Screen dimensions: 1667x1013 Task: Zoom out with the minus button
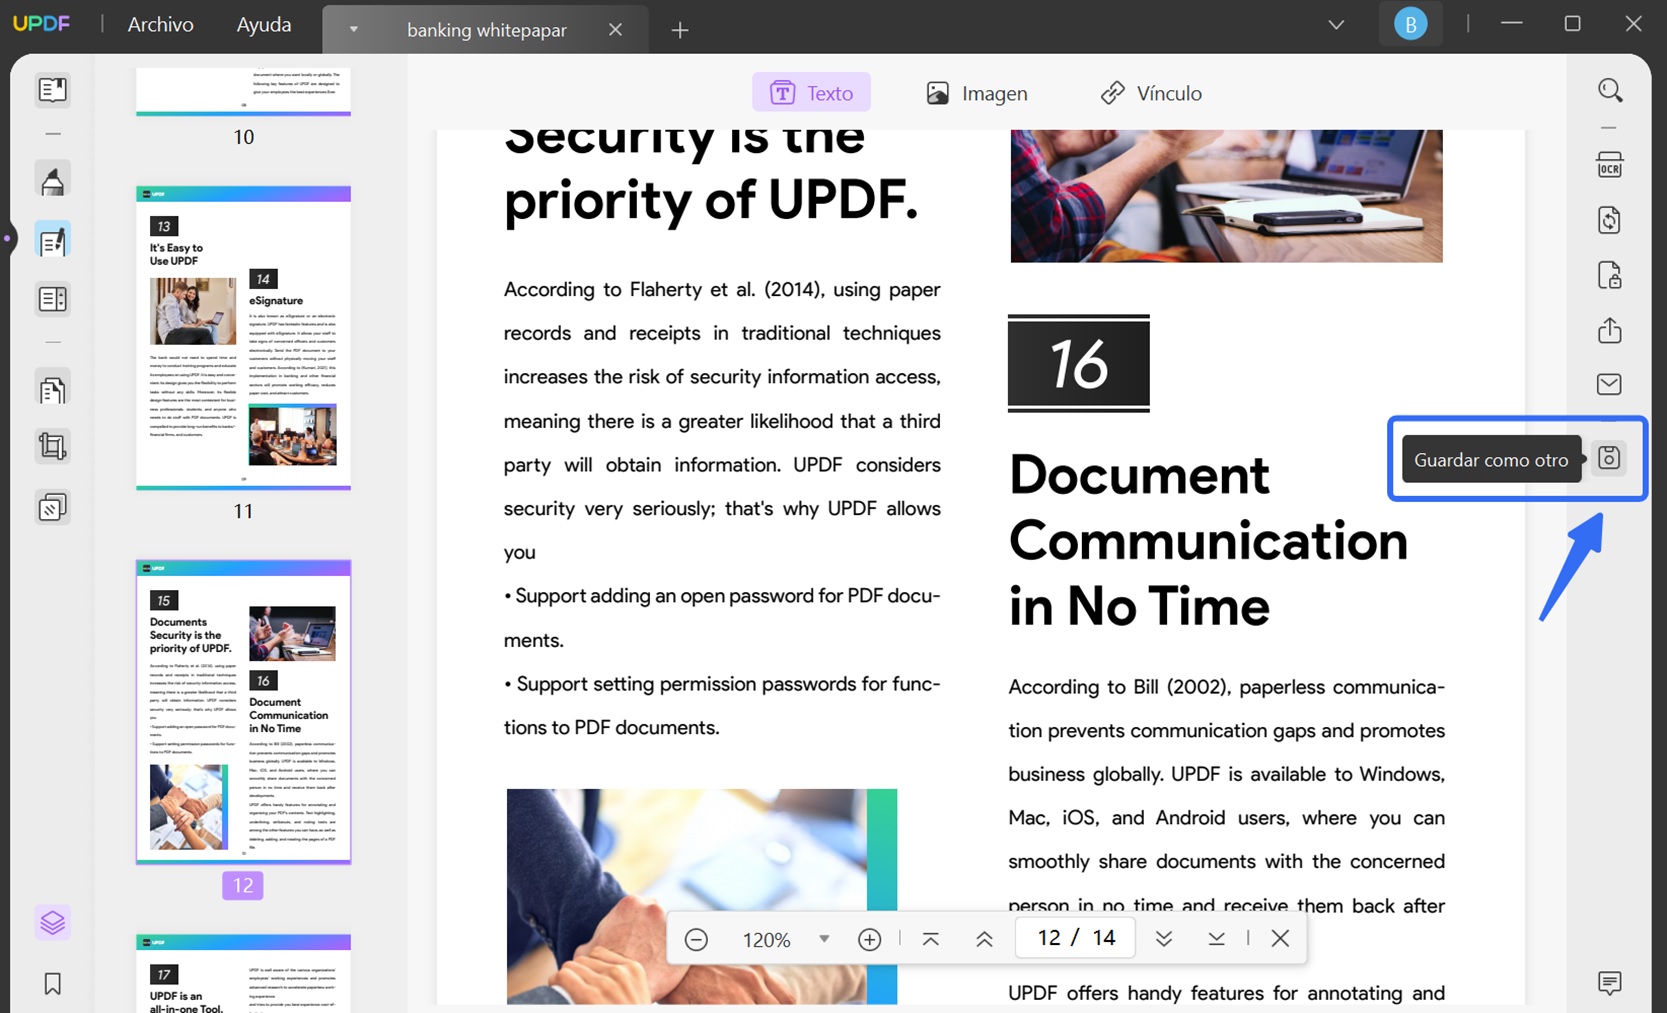click(696, 939)
